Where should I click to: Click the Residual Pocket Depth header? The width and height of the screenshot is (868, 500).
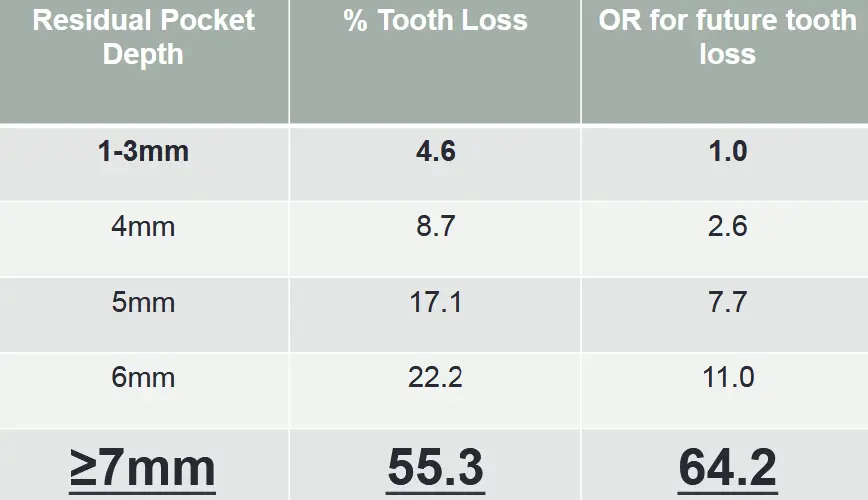click(143, 37)
